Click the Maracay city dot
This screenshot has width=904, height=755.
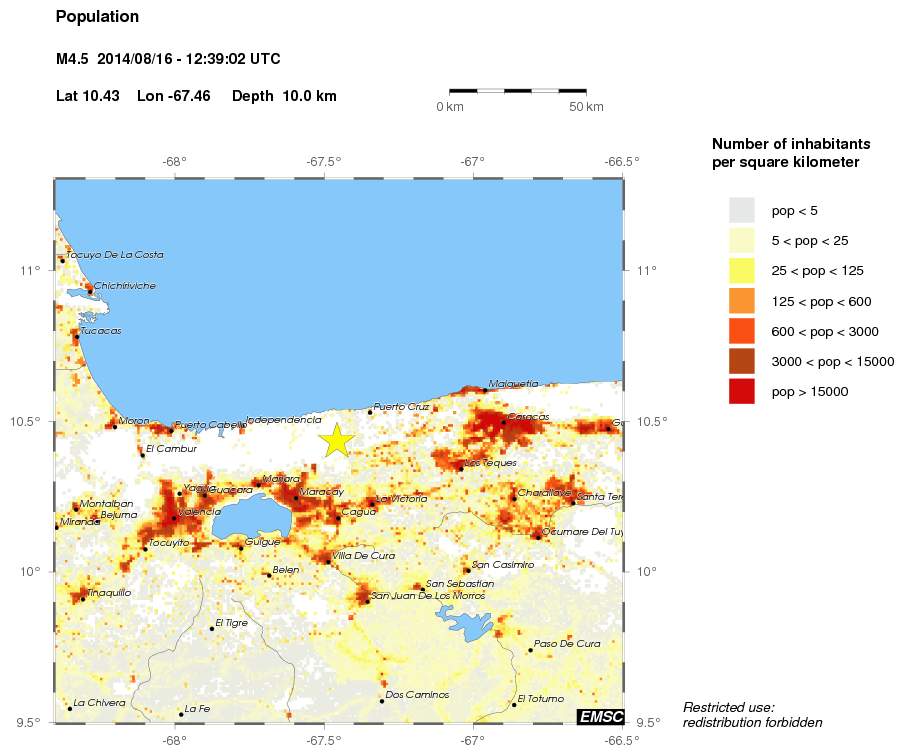[297, 500]
